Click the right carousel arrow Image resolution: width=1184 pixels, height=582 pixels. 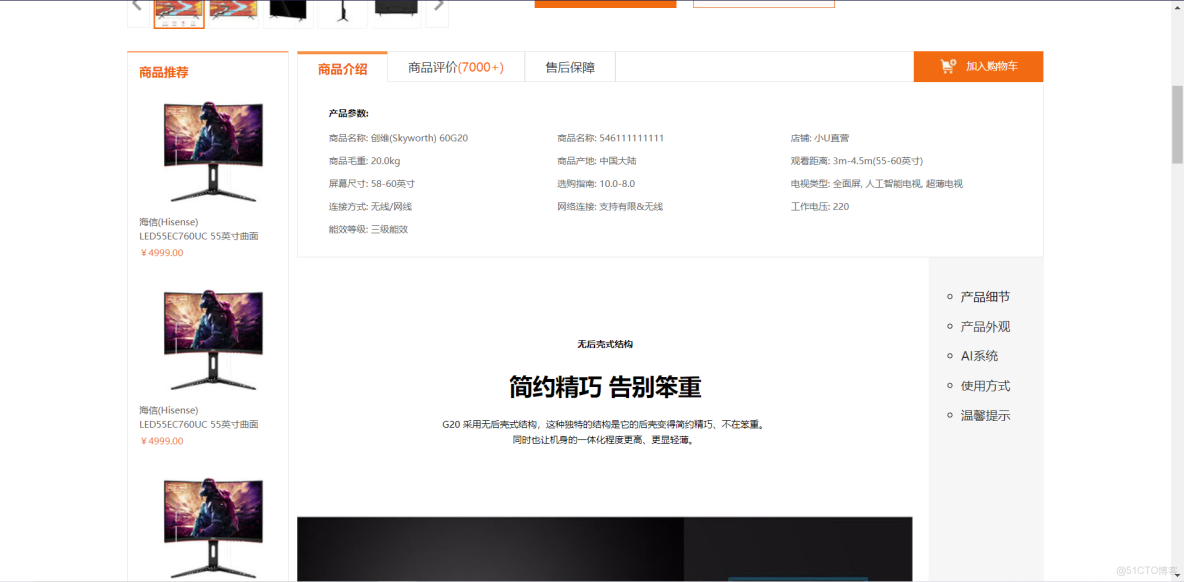tap(440, 6)
